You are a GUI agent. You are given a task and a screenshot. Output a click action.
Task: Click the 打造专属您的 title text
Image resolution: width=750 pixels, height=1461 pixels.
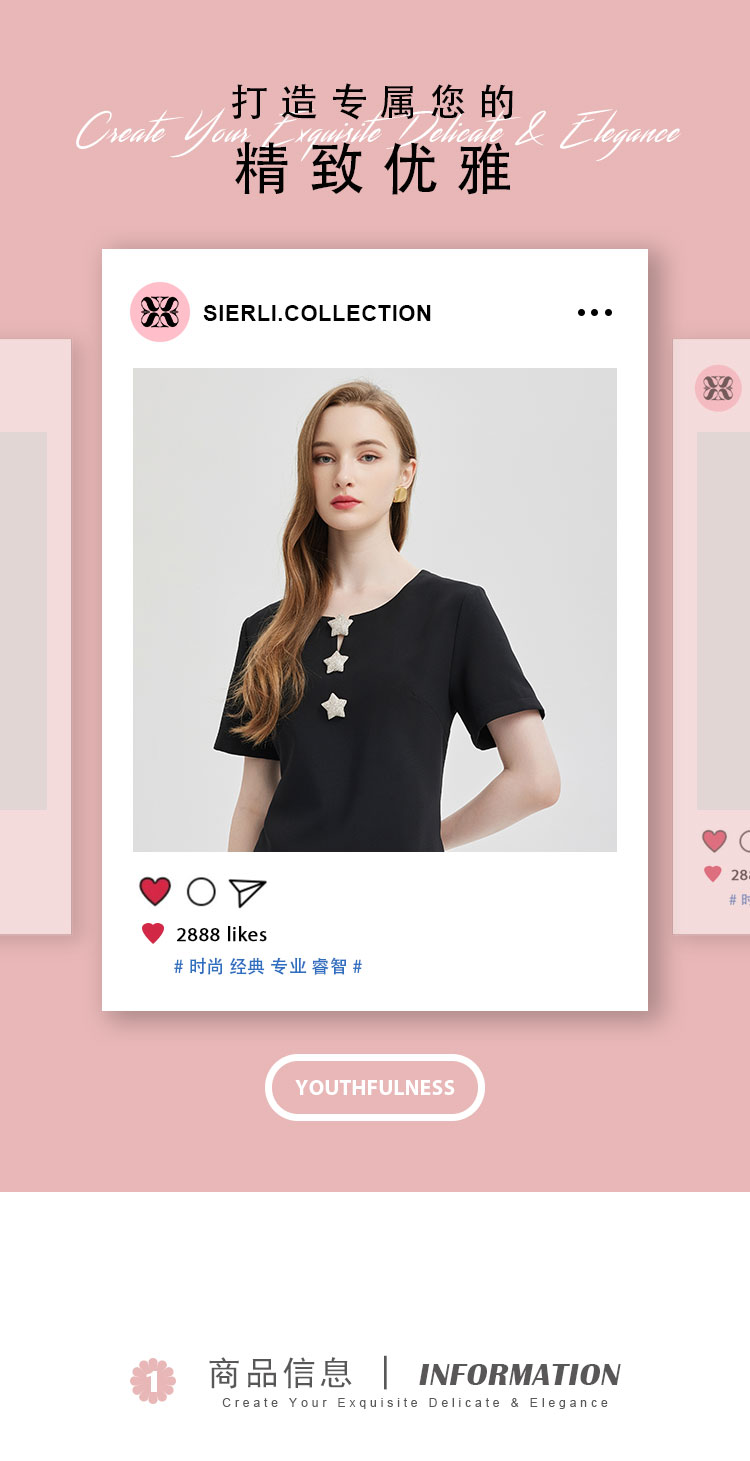374,102
